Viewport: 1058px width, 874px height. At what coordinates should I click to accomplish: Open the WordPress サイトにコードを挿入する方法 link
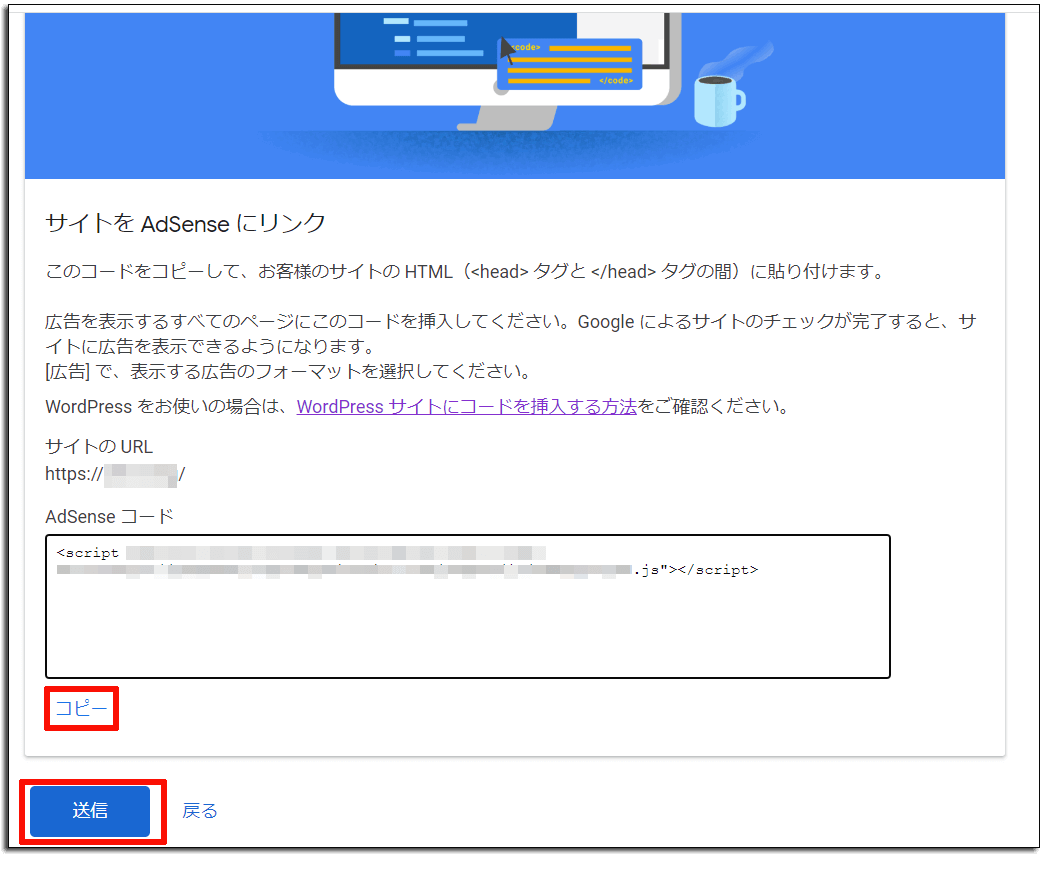[x=466, y=406]
